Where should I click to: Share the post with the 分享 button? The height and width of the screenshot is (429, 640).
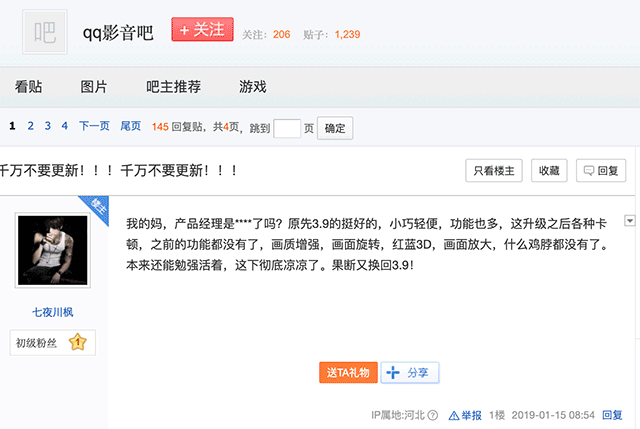pos(410,372)
